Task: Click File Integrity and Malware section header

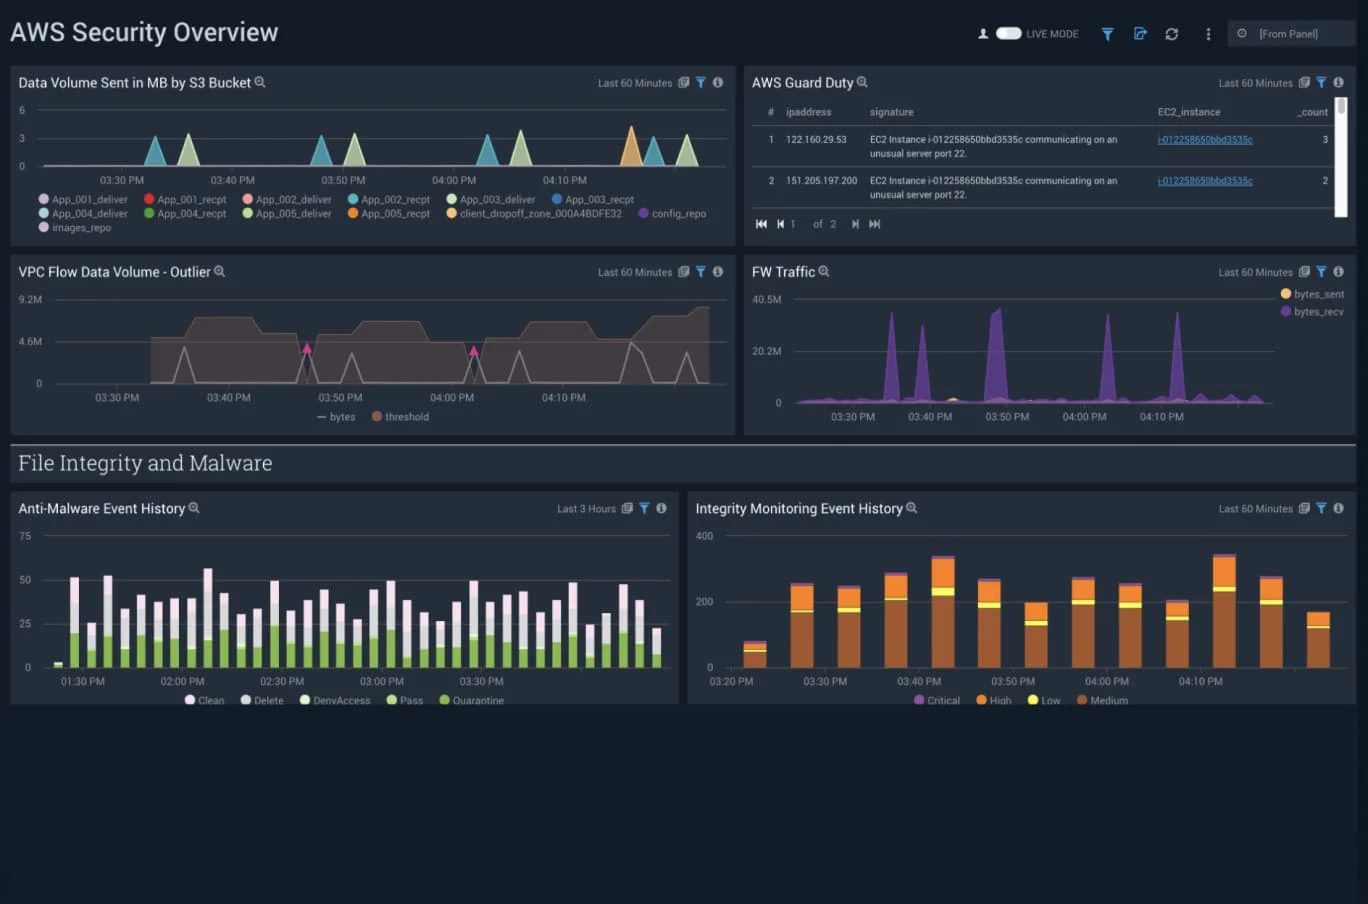Action: 145,463
